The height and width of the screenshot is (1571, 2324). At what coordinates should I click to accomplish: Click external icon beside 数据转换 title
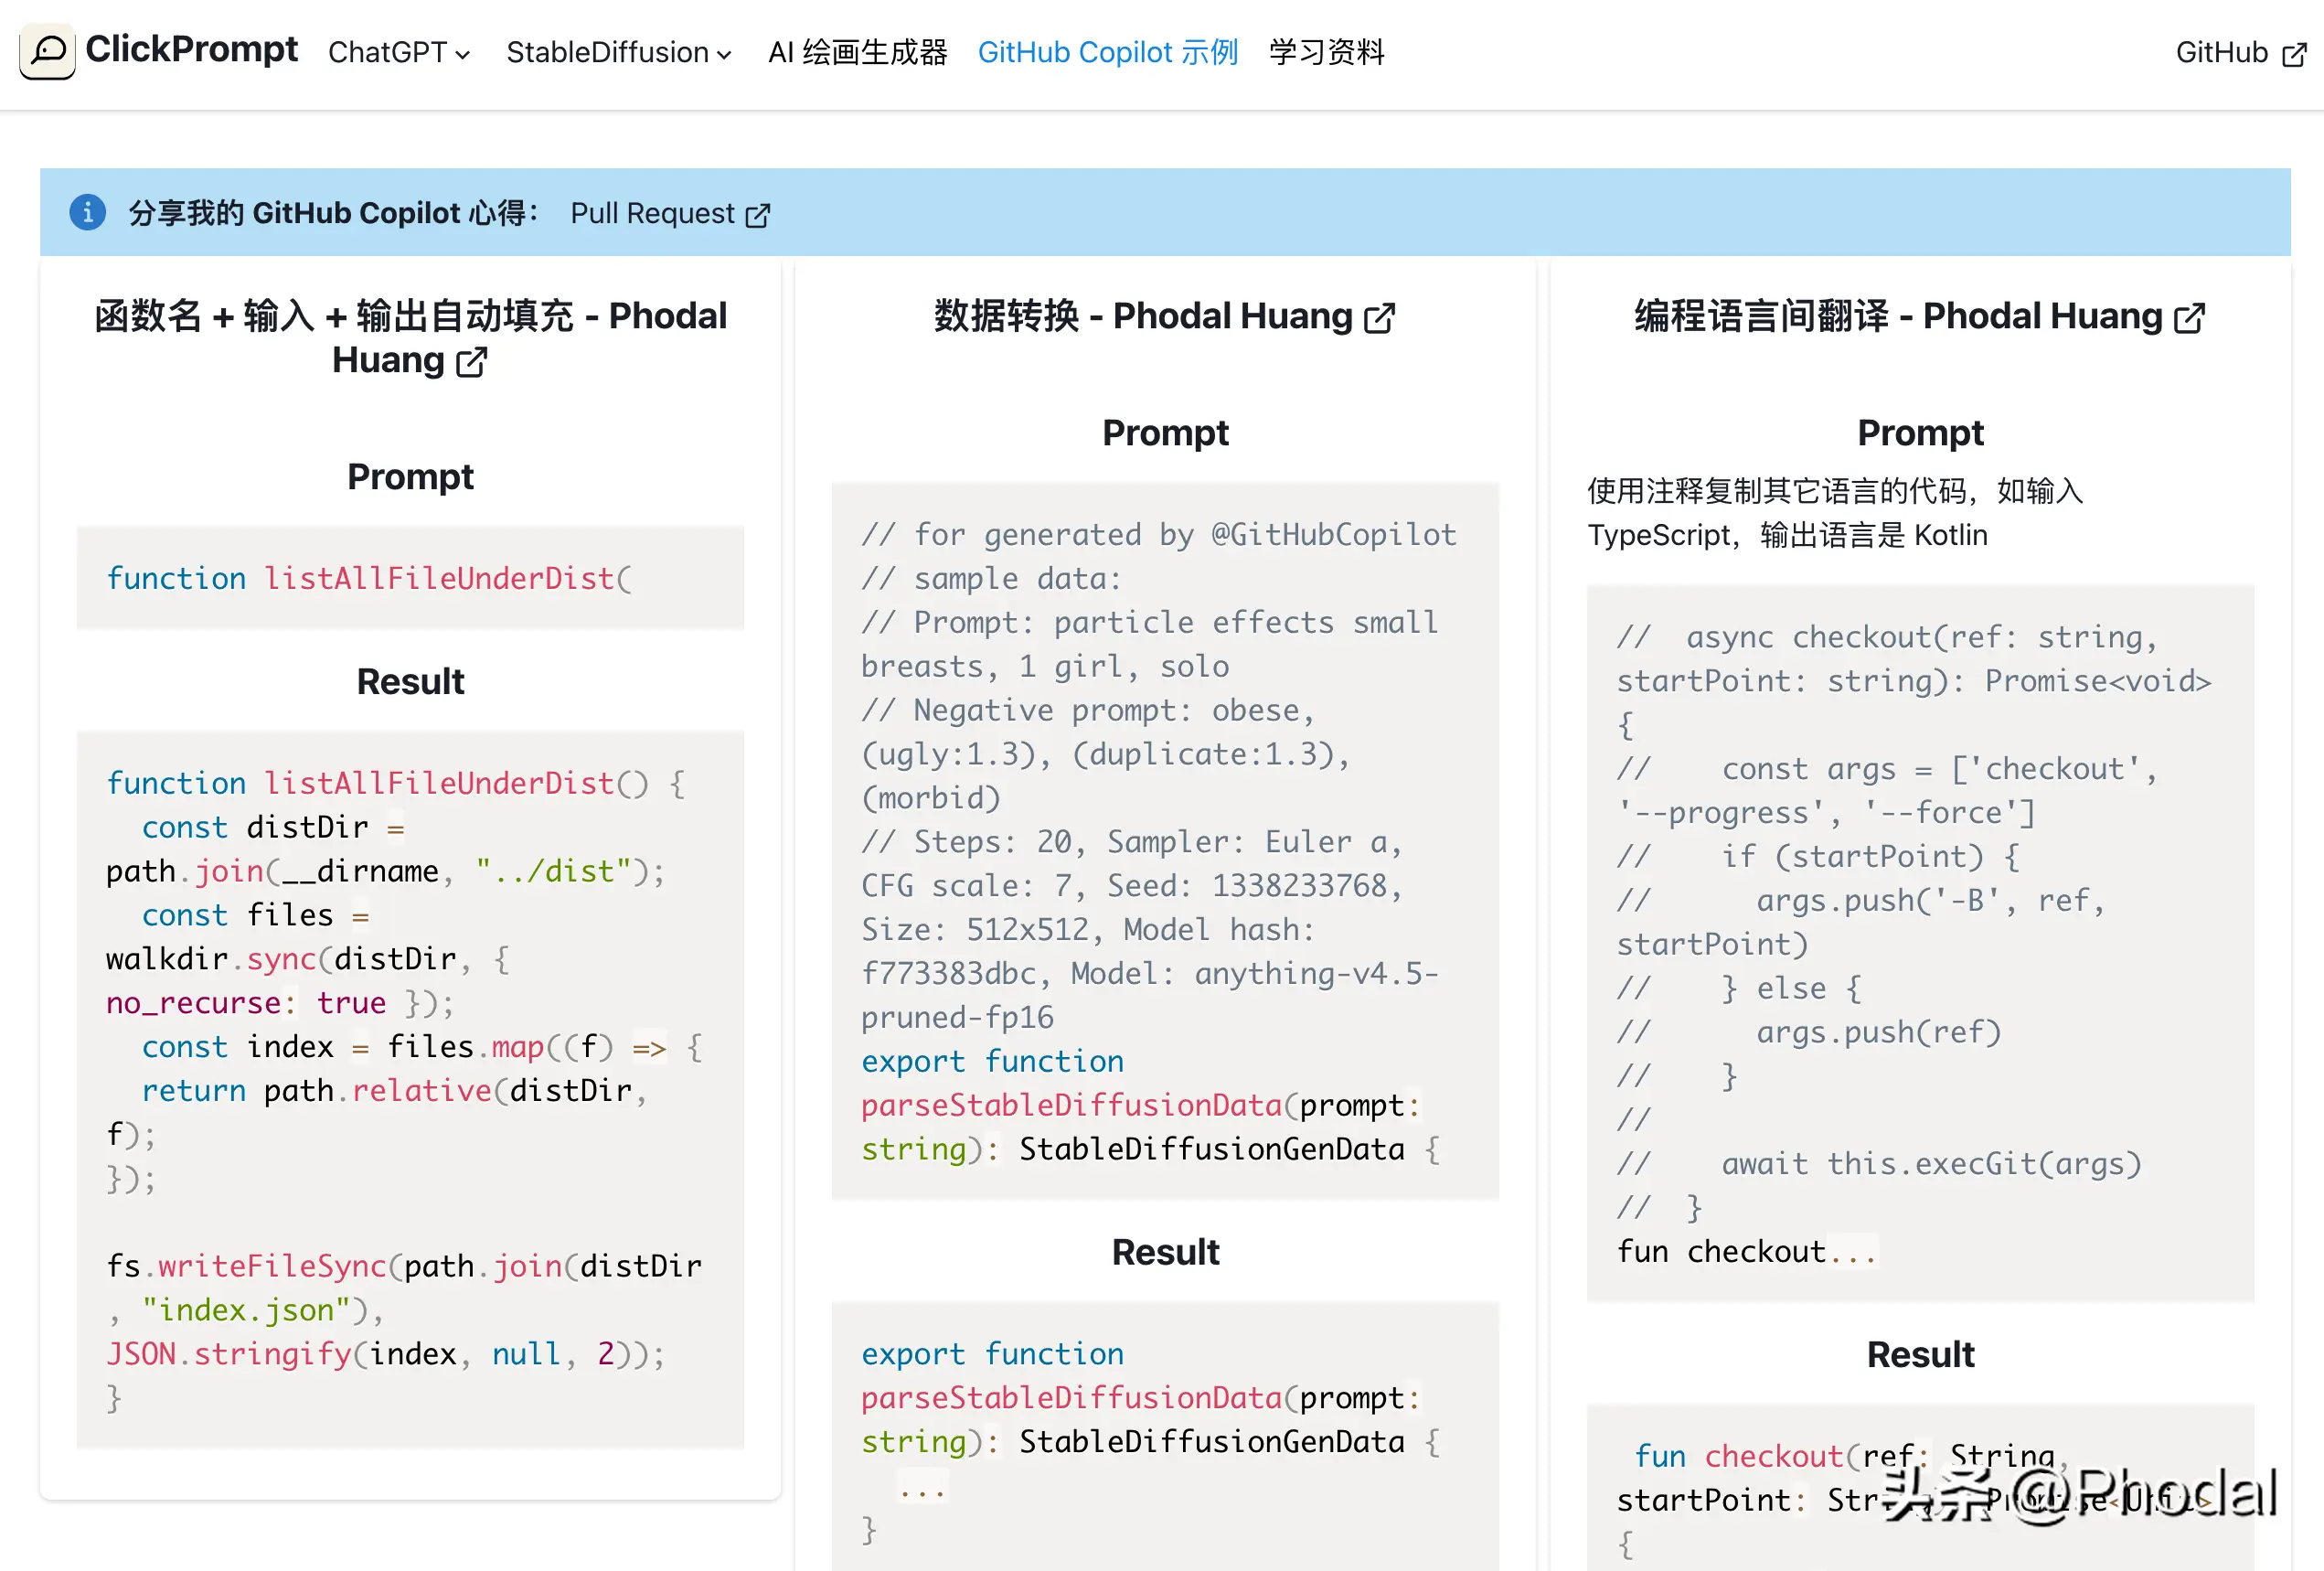click(x=1379, y=318)
